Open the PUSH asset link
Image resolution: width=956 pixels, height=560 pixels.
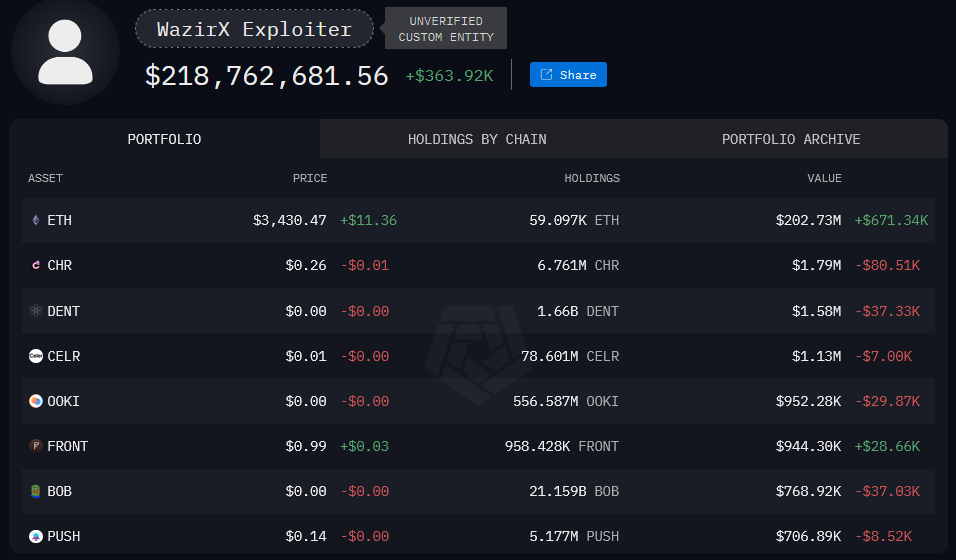[x=63, y=536]
